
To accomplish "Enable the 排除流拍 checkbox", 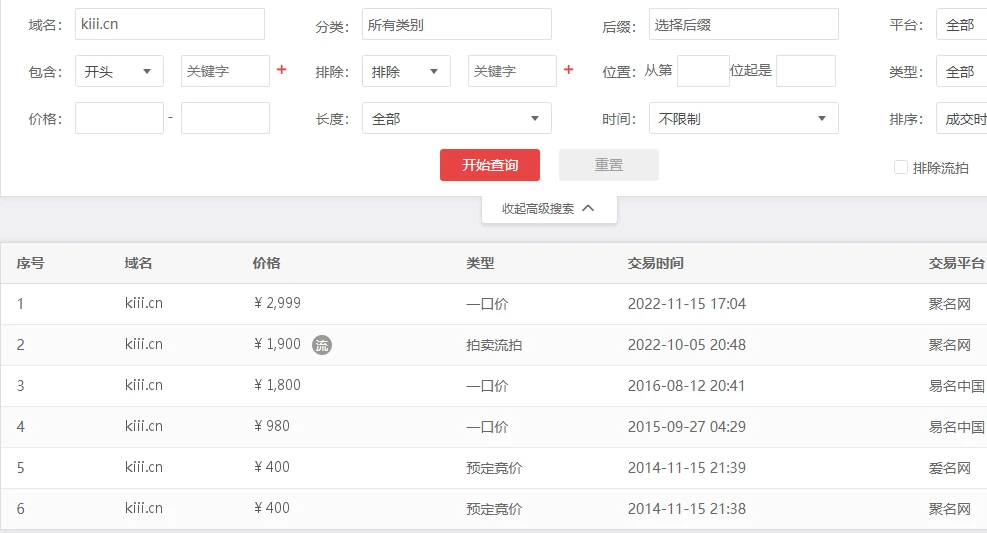I will click(x=901, y=168).
